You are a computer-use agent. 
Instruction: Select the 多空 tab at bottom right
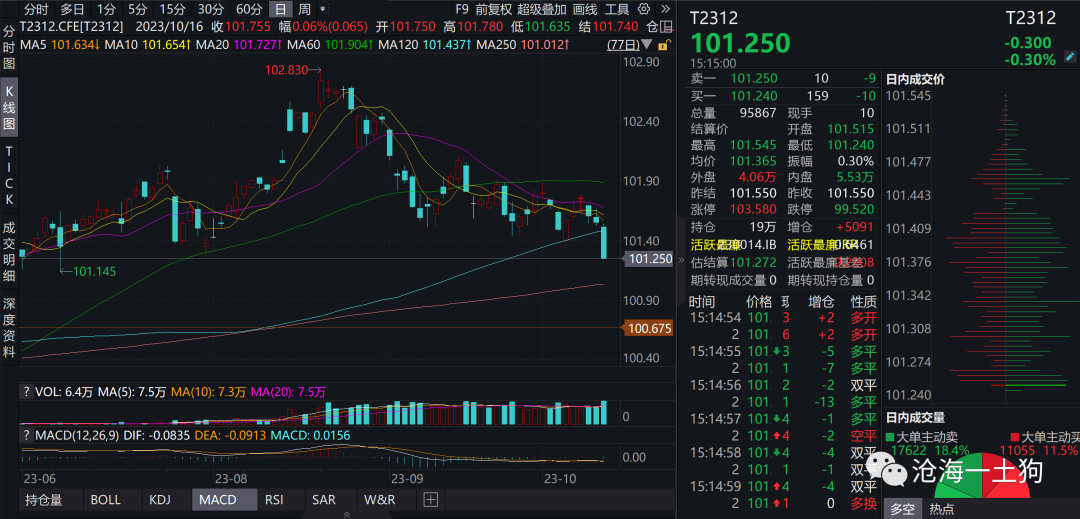coord(902,509)
